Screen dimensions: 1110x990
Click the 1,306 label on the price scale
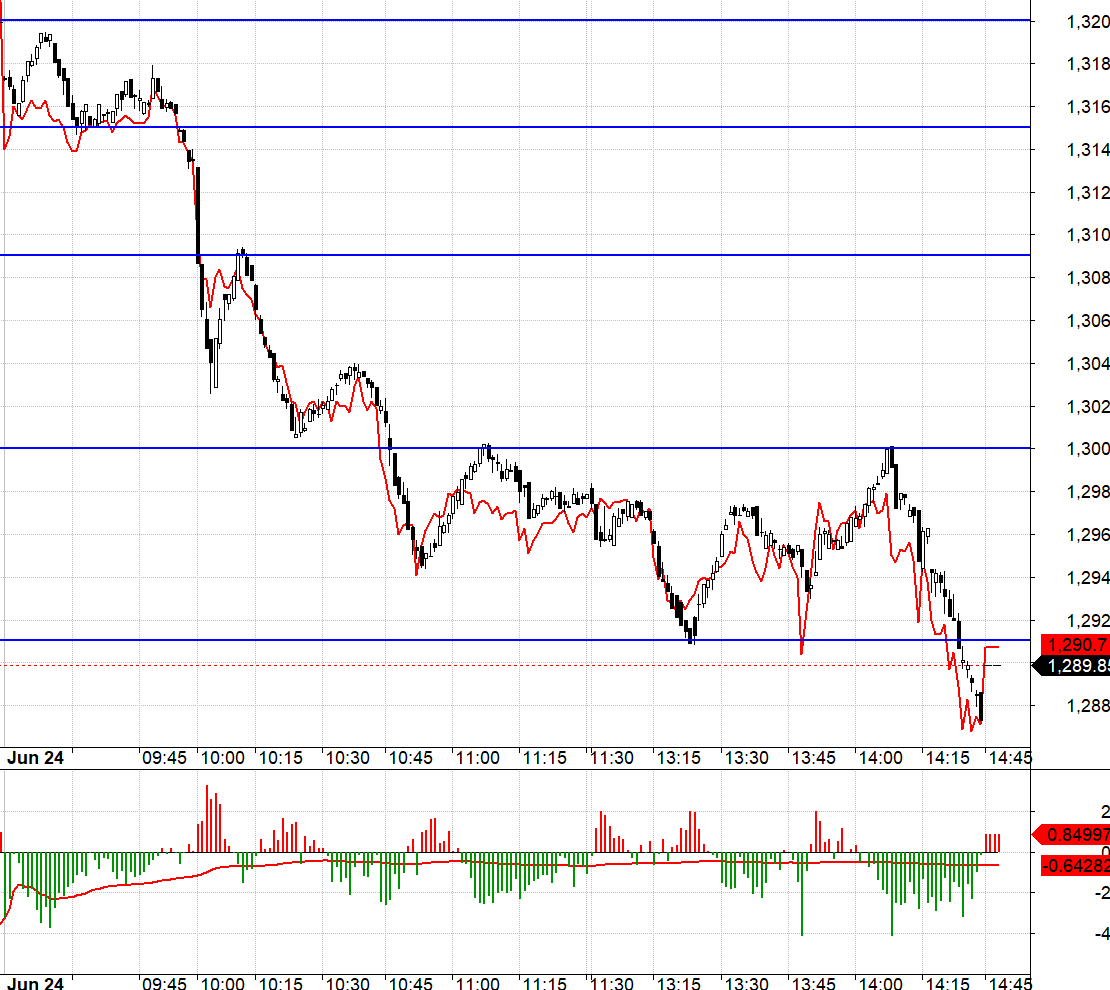[x=1088, y=321]
